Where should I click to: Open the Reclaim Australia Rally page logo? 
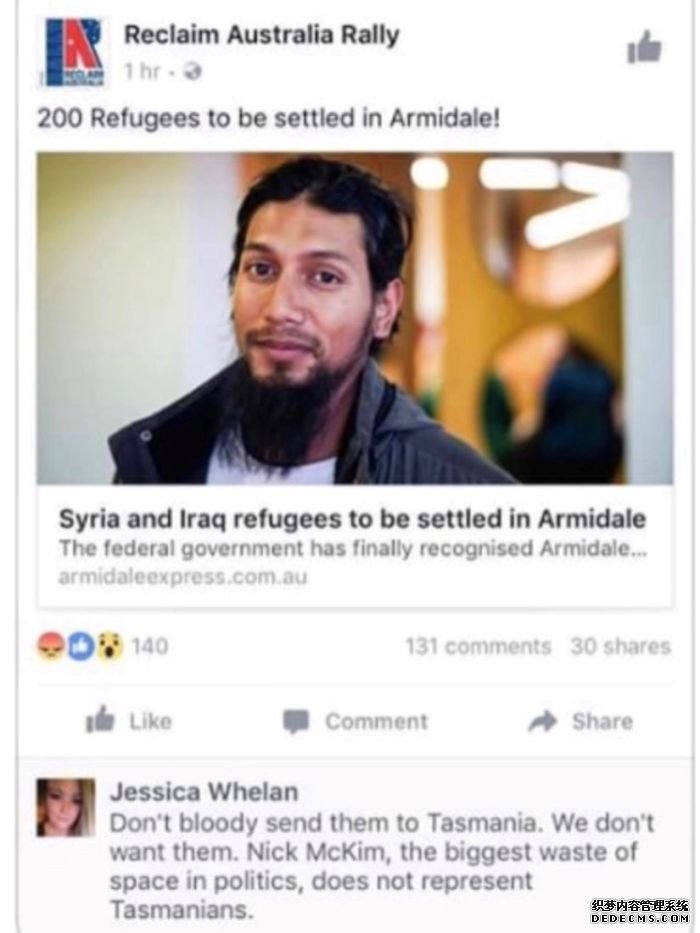tap(74, 52)
